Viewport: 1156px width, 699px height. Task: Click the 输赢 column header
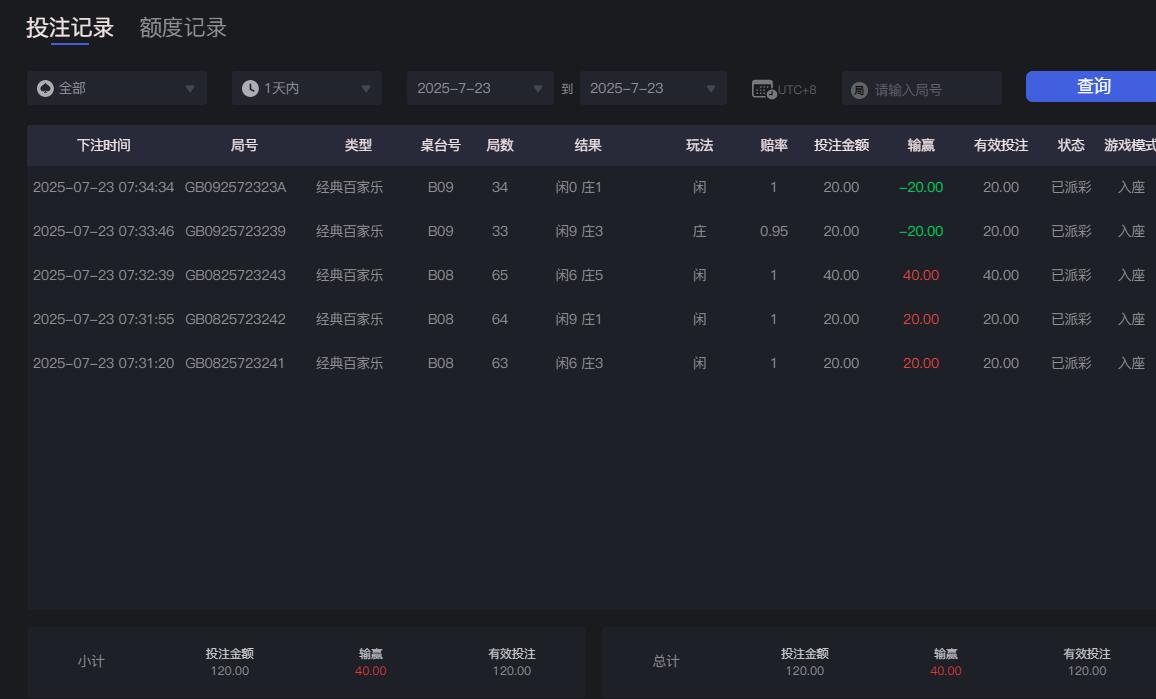(x=919, y=145)
